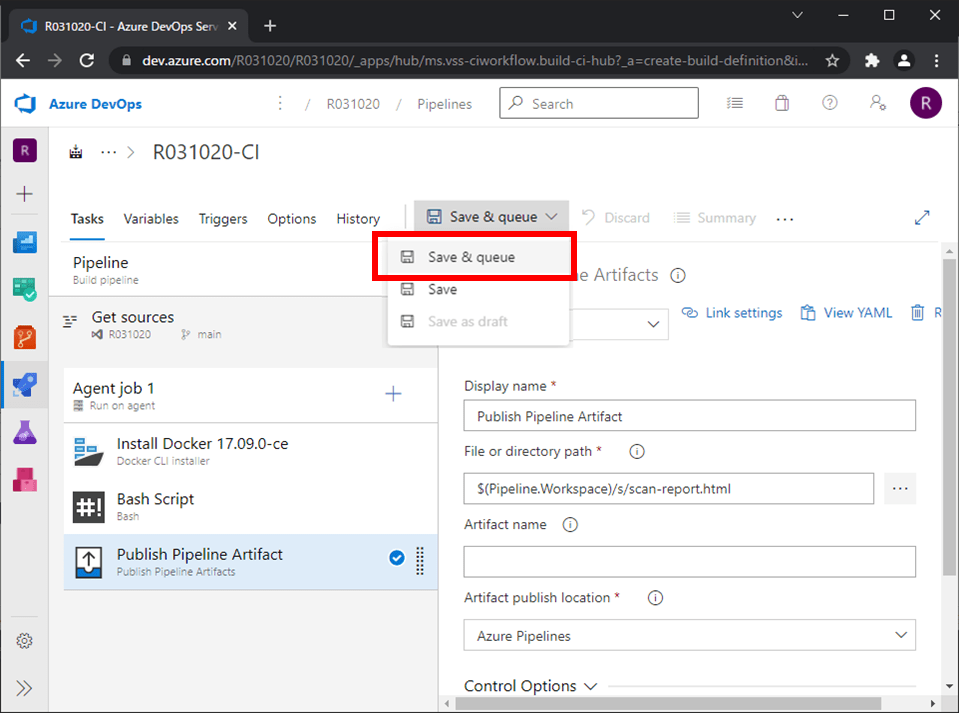Viewport: 959px width, 713px height.
Task: Open User settings icon
Action: (878, 103)
